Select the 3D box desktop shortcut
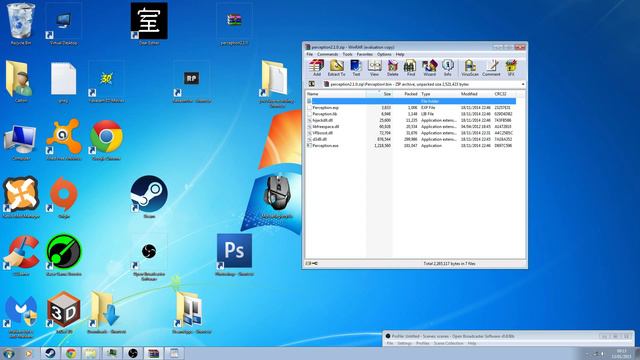 point(64,313)
